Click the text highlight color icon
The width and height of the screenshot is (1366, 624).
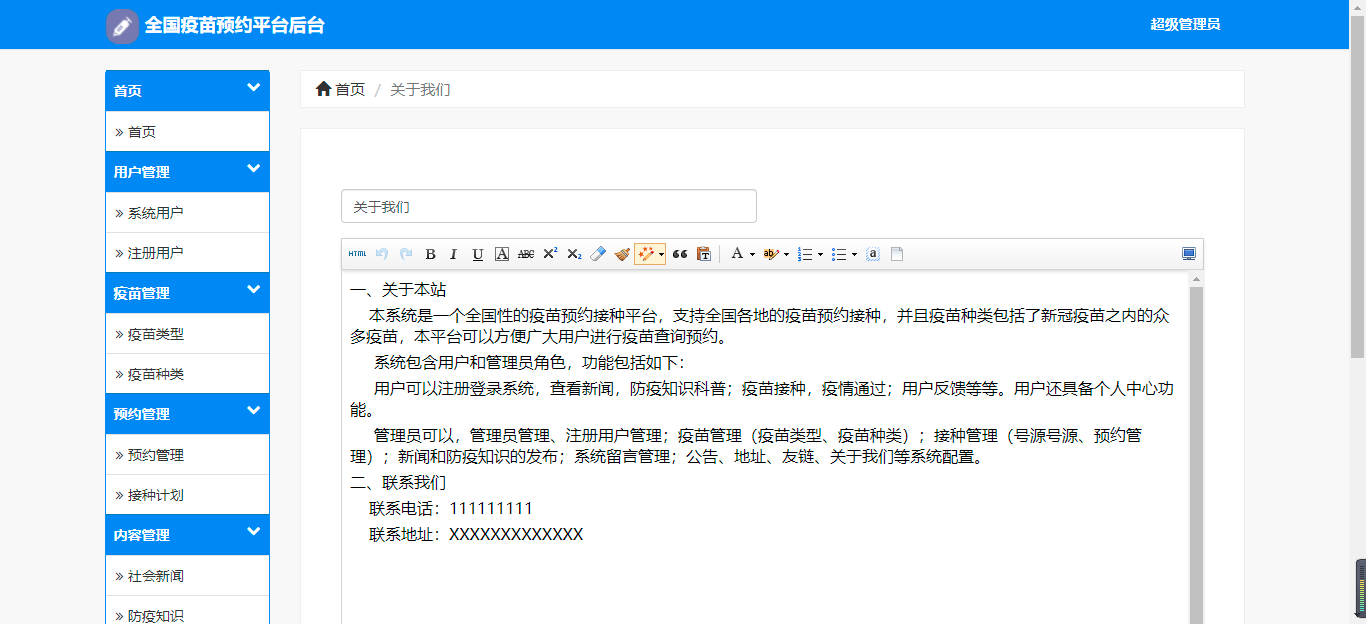(x=770, y=254)
